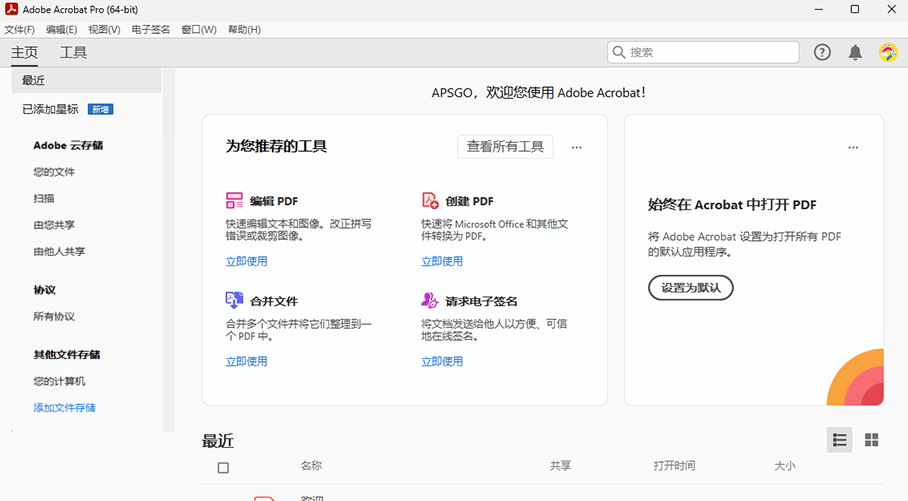Click in the 搜索 input field

tap(703, 52)
